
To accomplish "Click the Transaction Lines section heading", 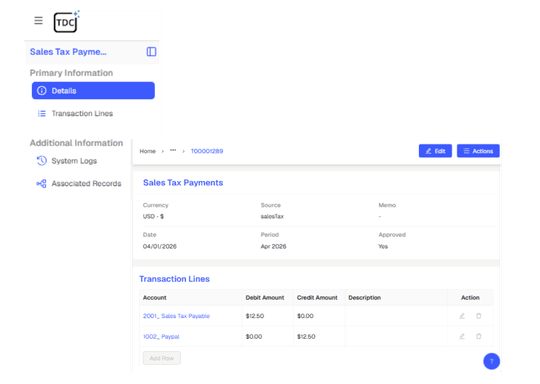I will pos(174,279).
